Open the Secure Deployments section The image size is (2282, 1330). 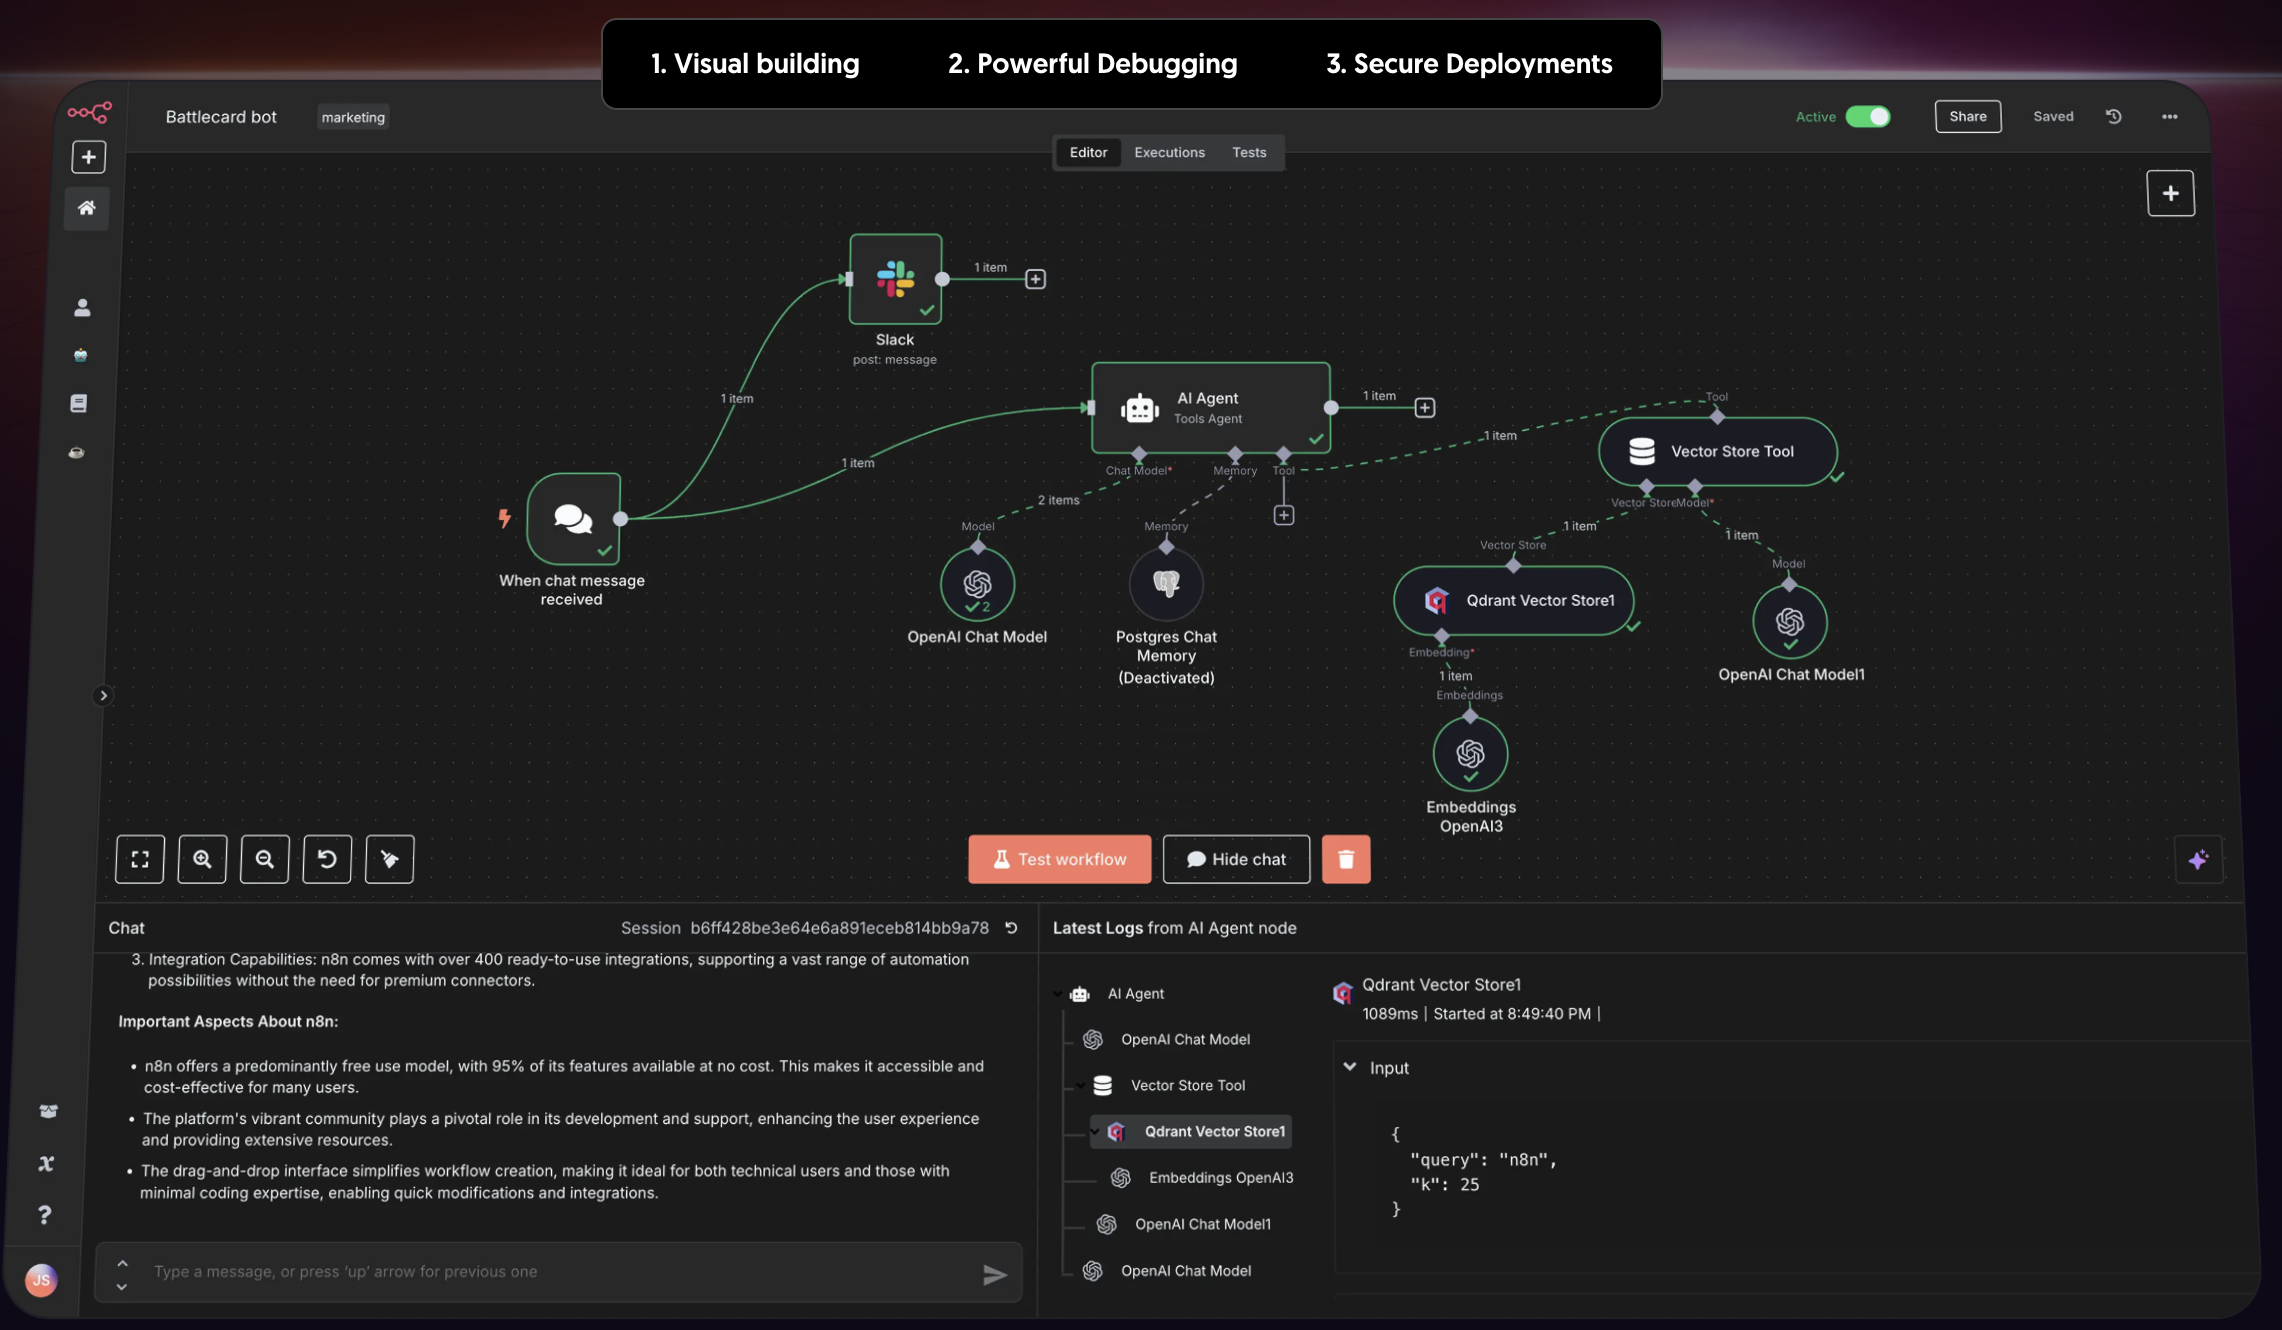[x=1469, y=64]
